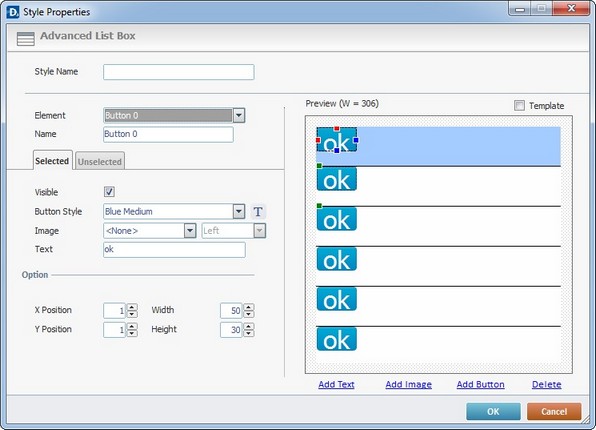Screen dimensions: 596x430
Task: Expand the Element dropdown
Action: [239, 116]
